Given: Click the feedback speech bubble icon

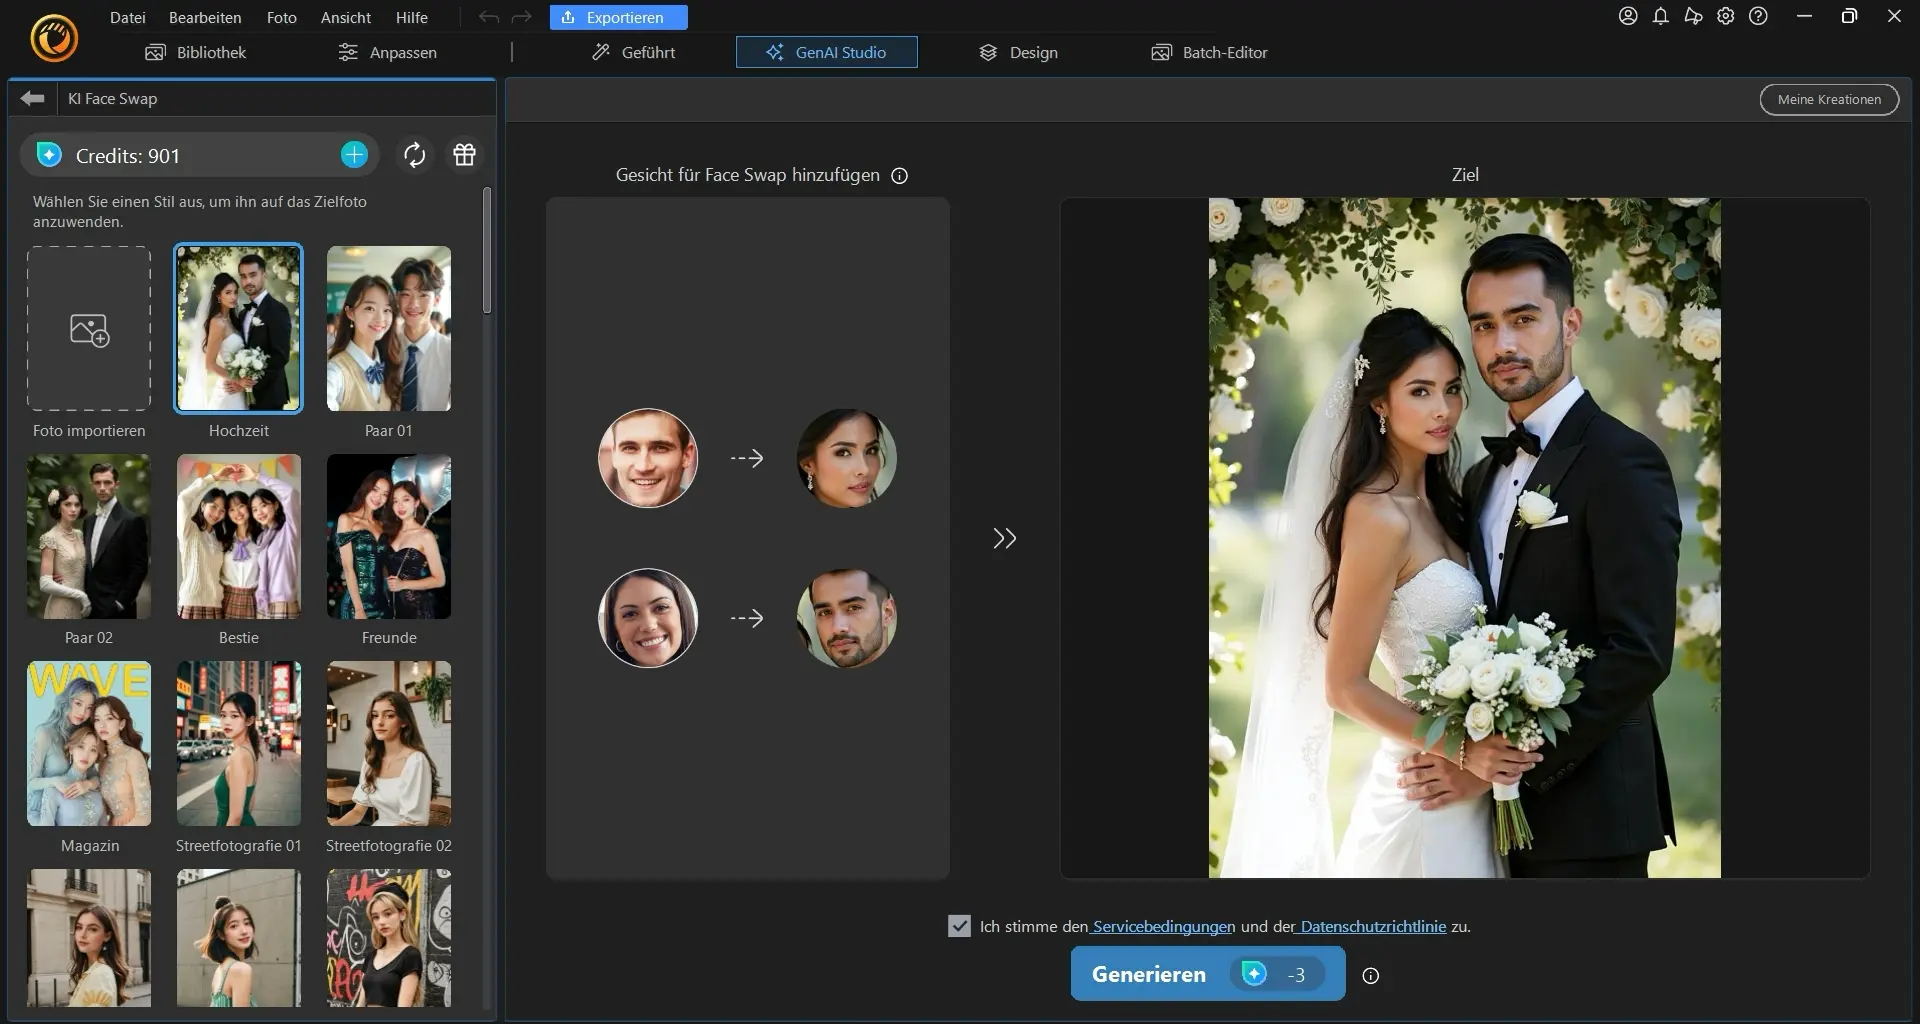Looking at the screenshot, I should point(1693,16).
